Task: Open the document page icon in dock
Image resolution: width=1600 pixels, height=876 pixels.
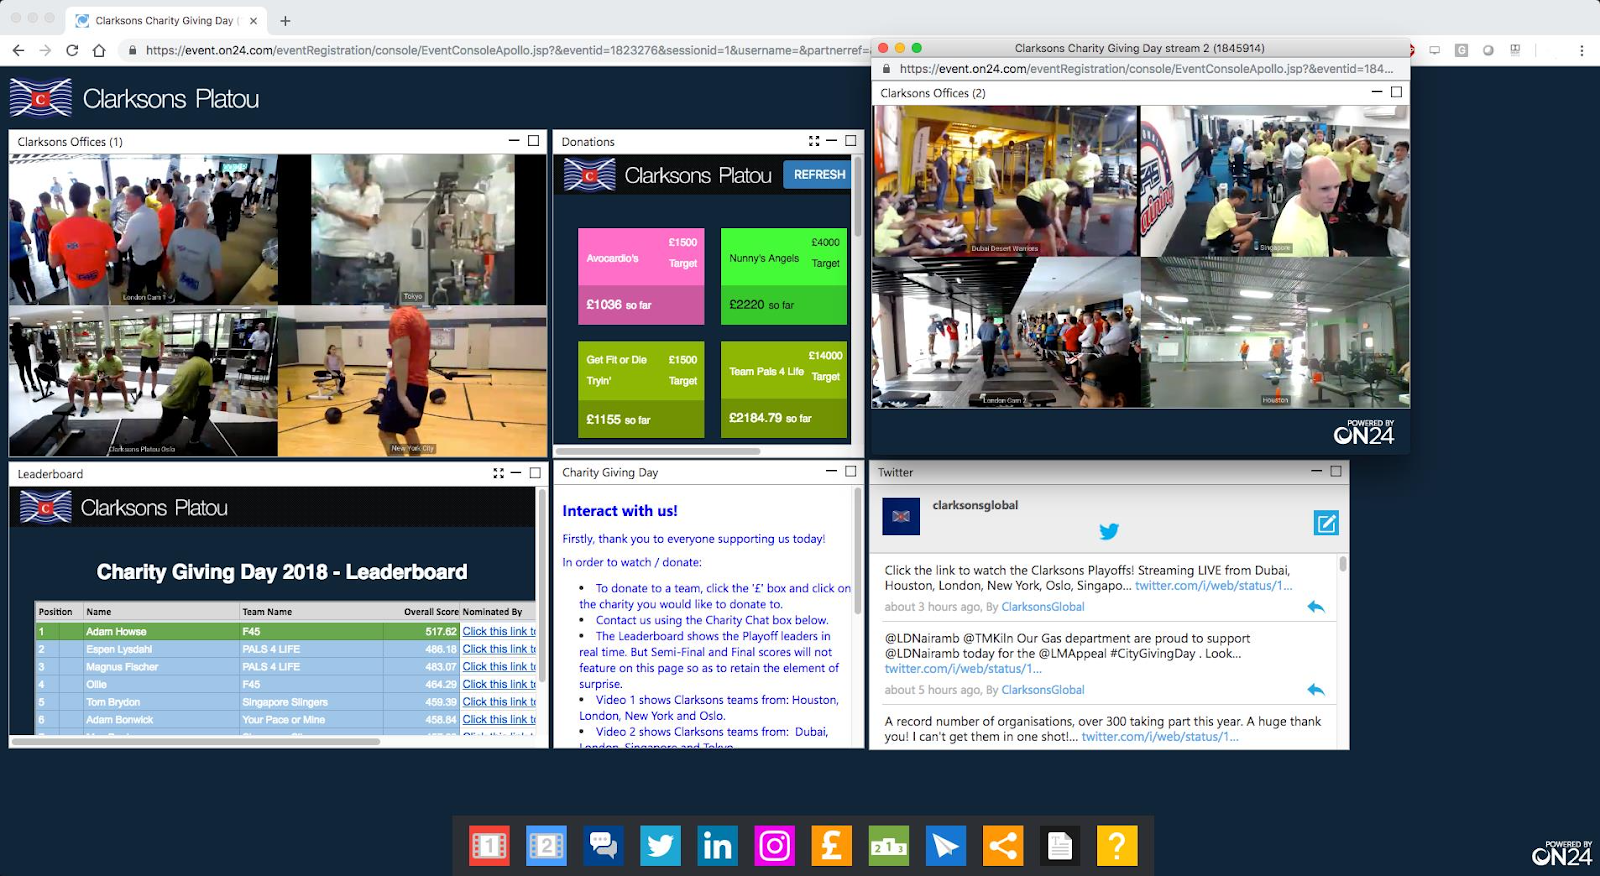Action: point(1059,846)
